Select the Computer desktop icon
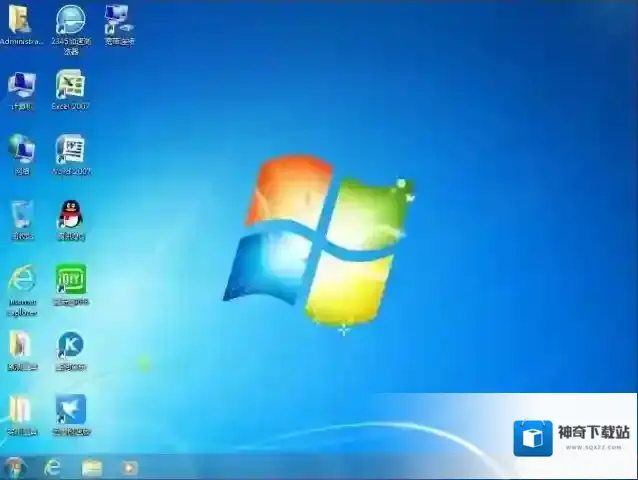 (x=21, y=86)
